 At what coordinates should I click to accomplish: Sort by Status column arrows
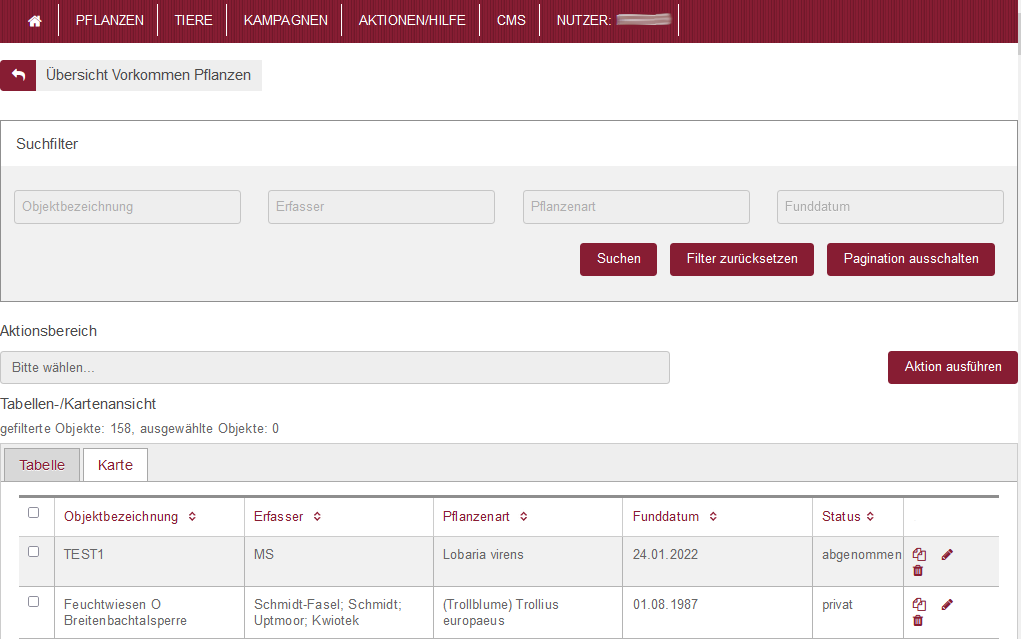point(870,517)
